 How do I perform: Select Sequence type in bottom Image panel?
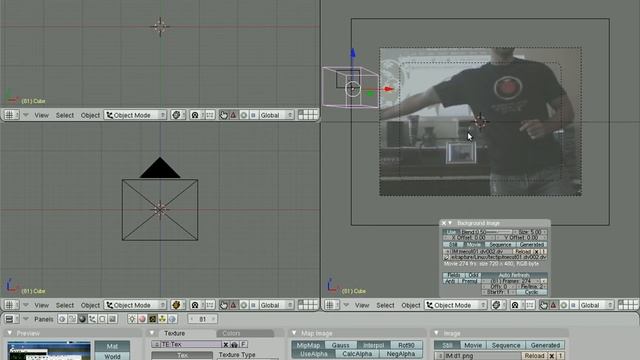(x=506, y=345)
